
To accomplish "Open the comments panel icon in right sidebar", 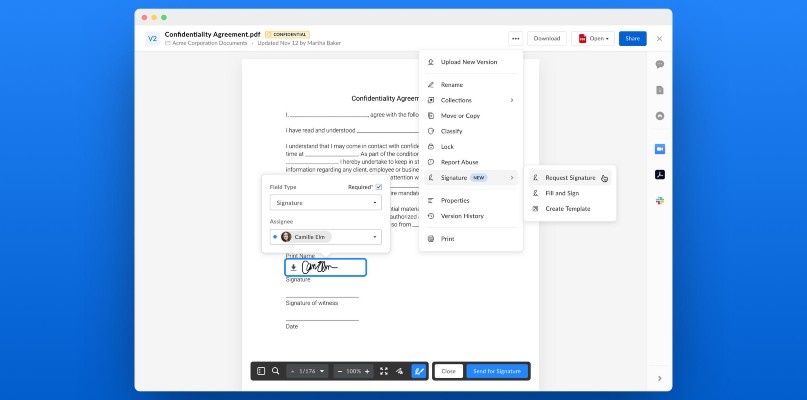I will coord(660,64).
